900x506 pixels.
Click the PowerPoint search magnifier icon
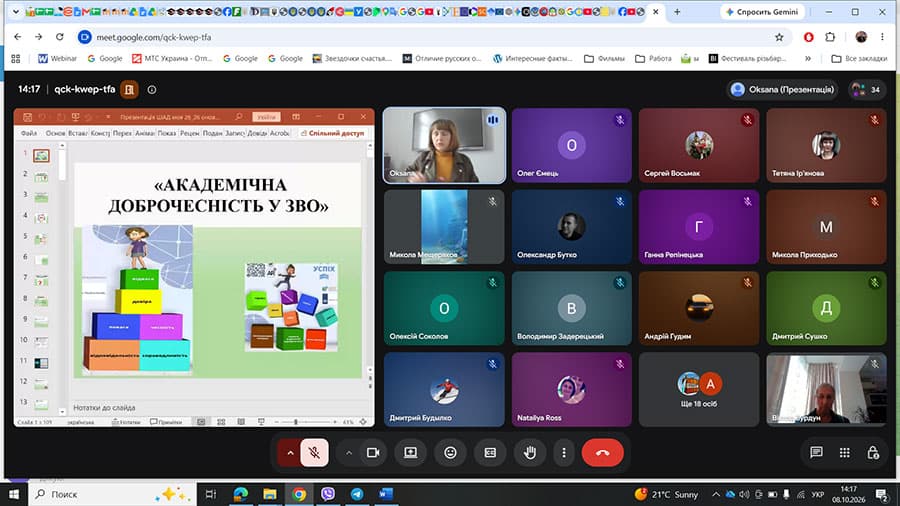pos(238,117)
